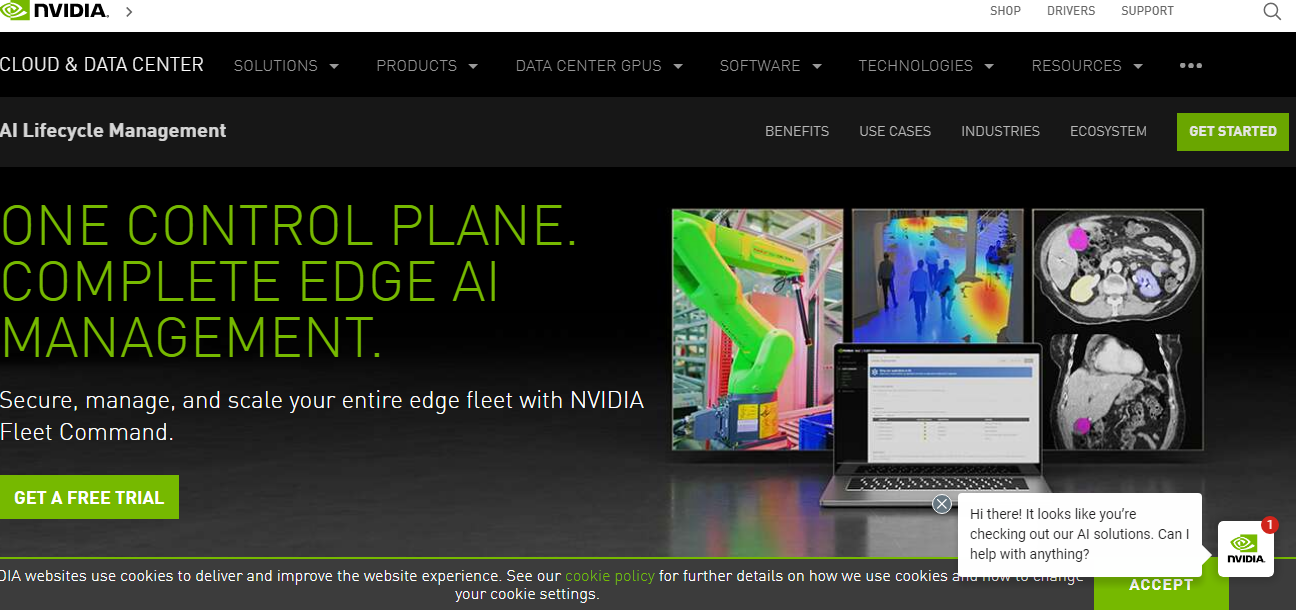Accept cookies with the Accept button
The image size is (1296, 610).
(1161, 585)
